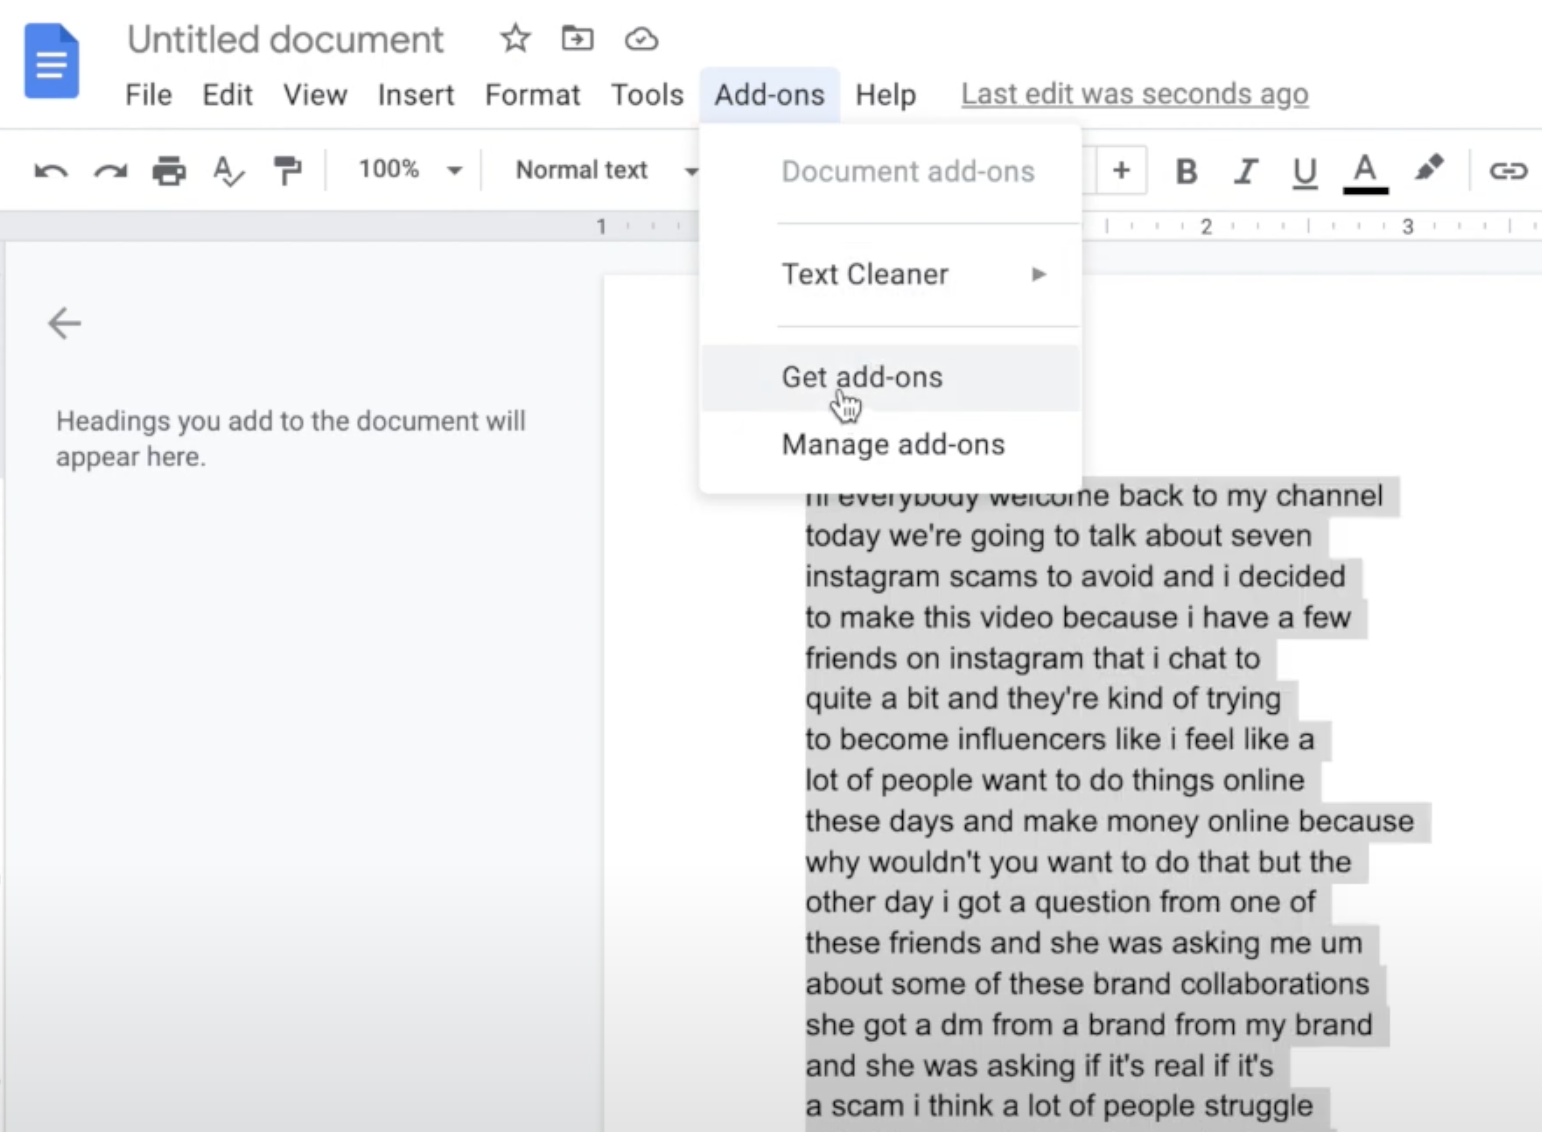Undo the last action
Screen dimensions: 1542x1132
click(x=51, y=171)
